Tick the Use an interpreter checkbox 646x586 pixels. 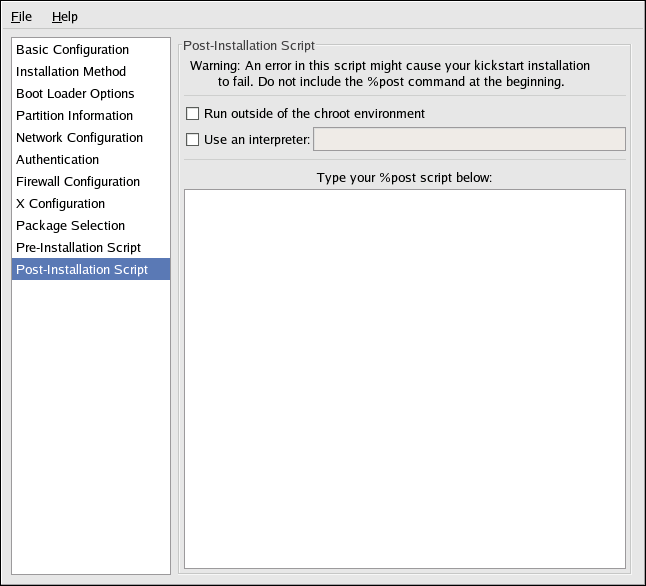[x=193, y=140]
